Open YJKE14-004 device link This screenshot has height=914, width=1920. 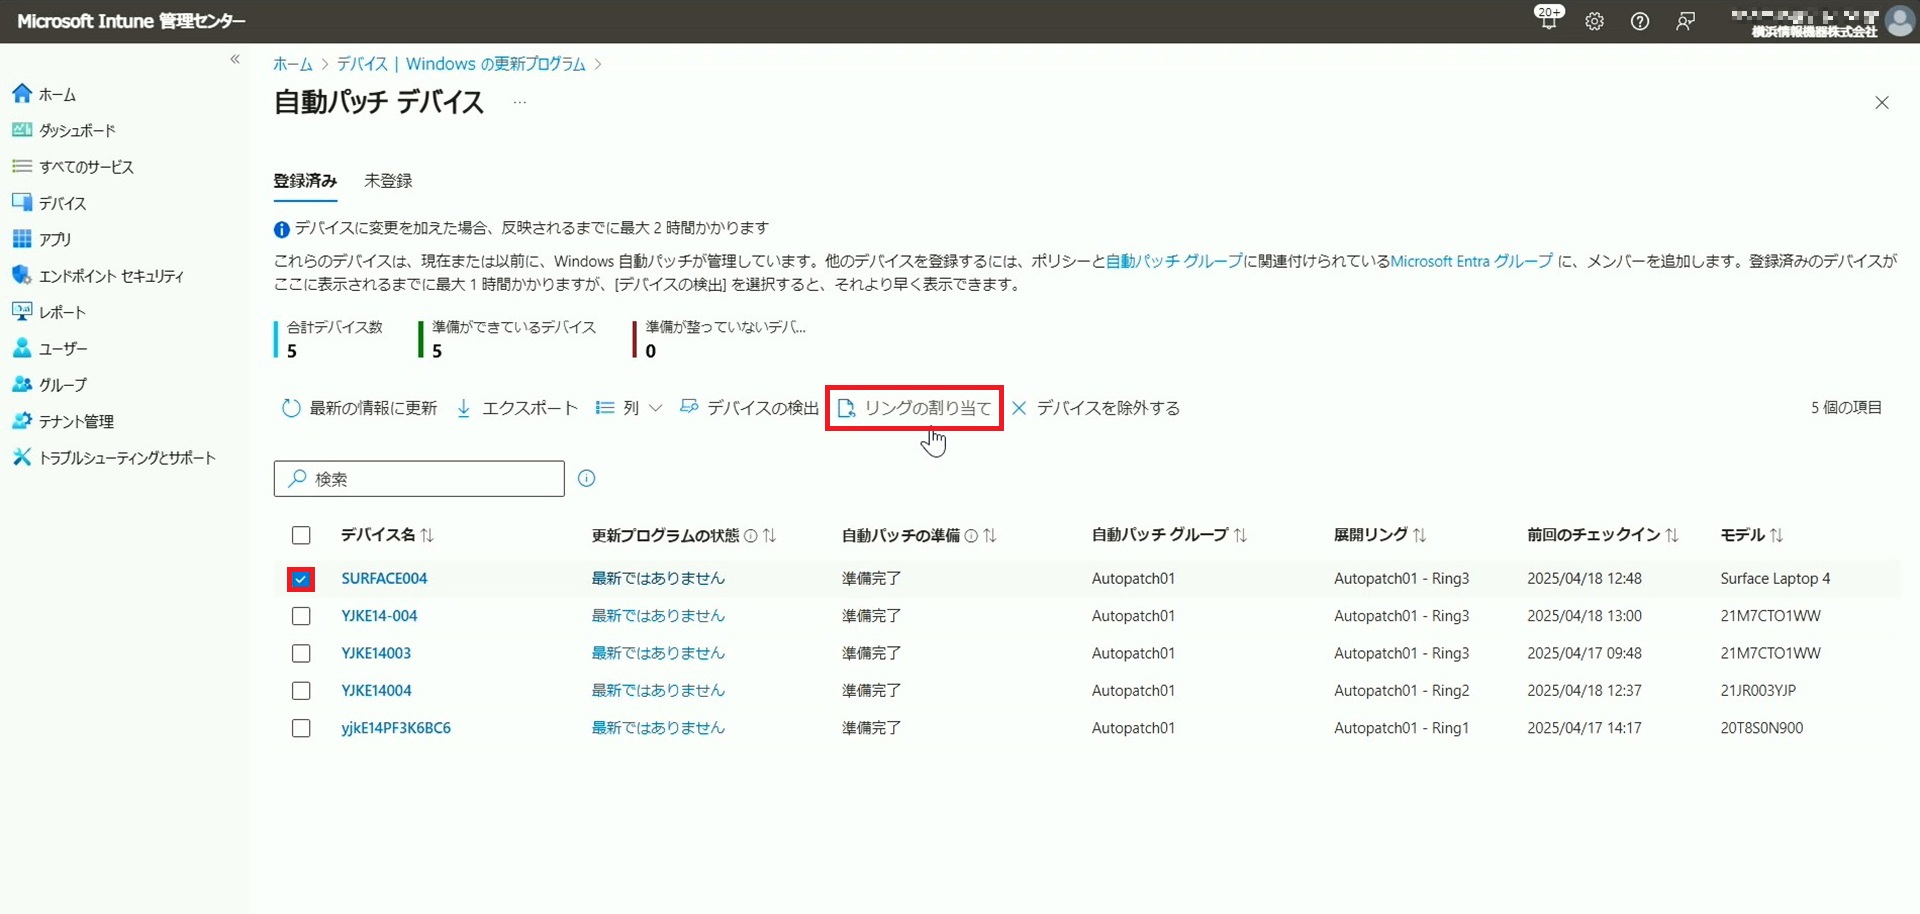[379, 616]
